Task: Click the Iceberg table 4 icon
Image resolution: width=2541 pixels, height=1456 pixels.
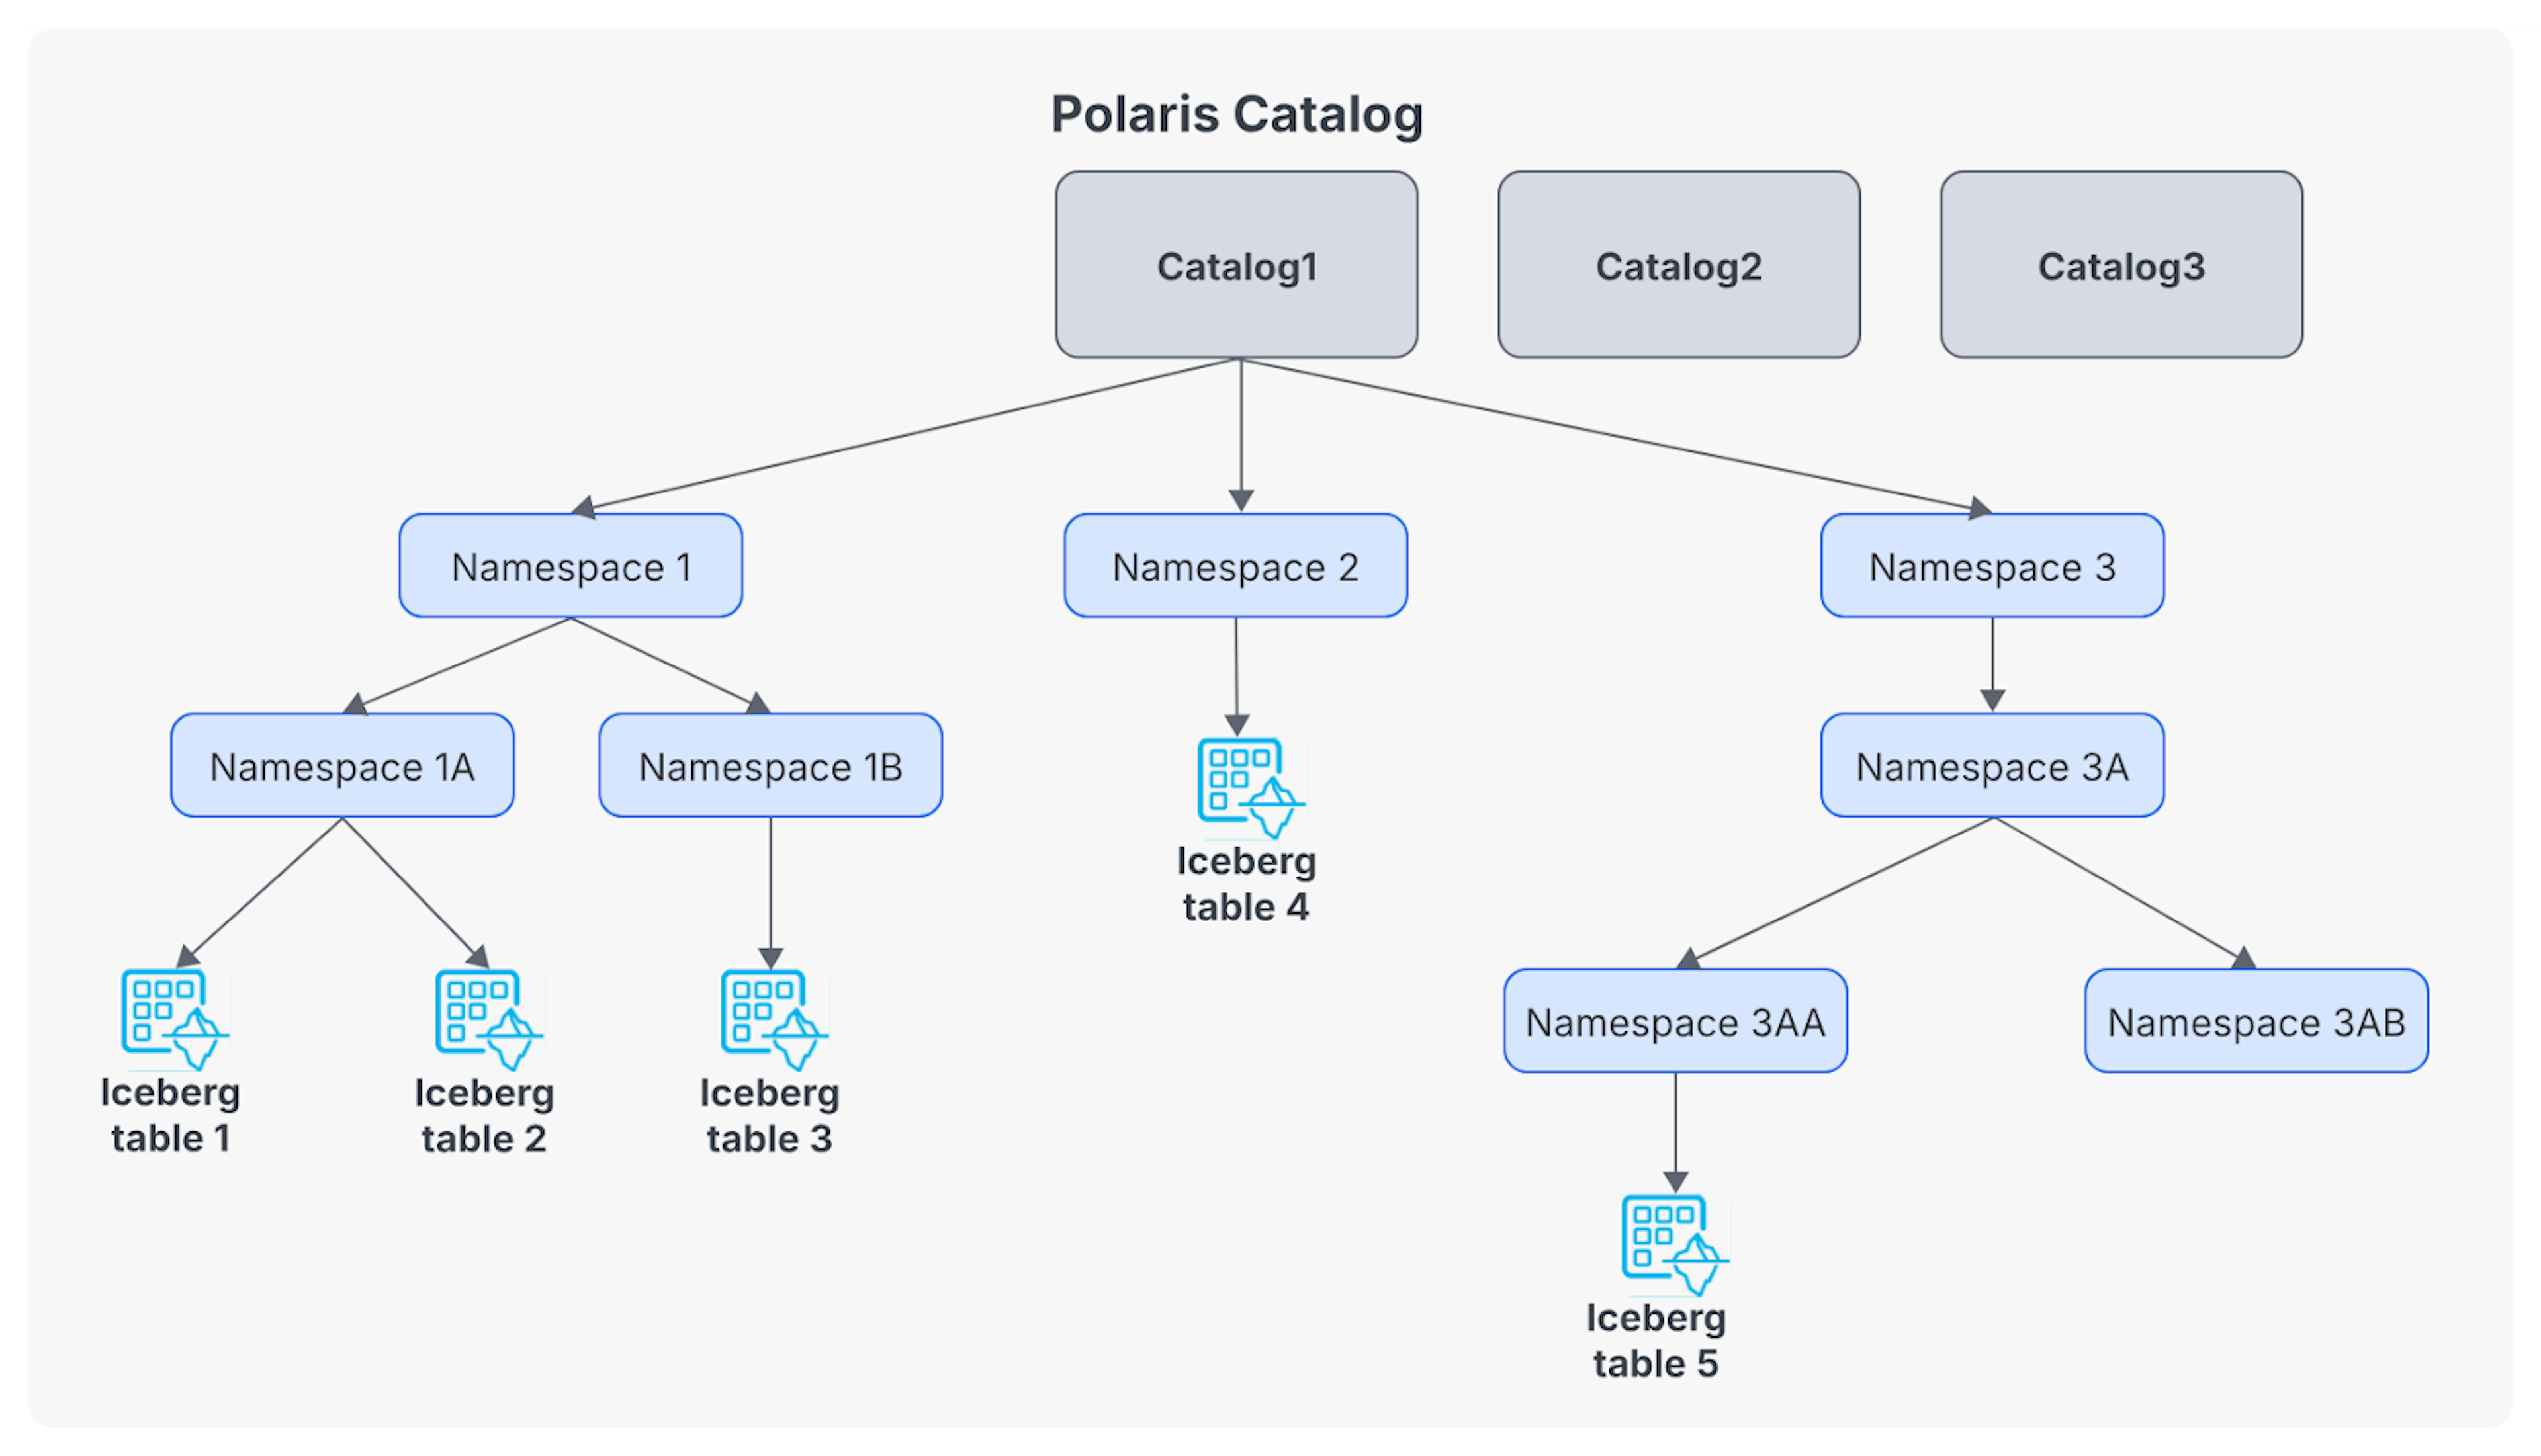Action: click(1252, 788)
